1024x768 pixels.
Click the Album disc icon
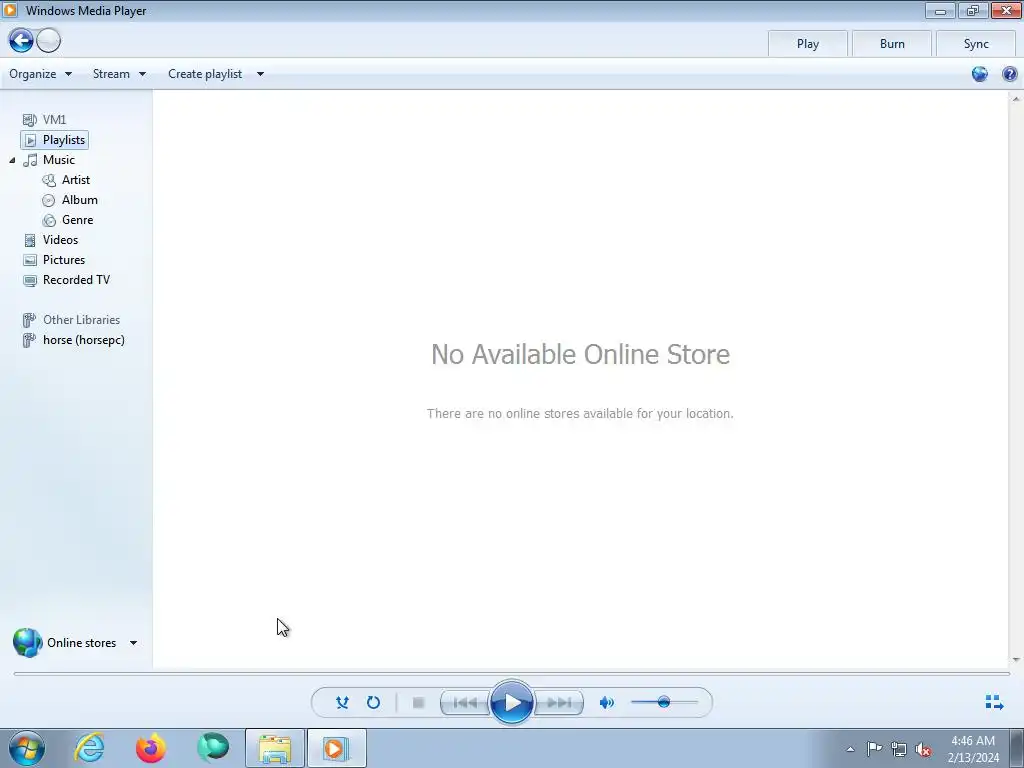(49, 200)
